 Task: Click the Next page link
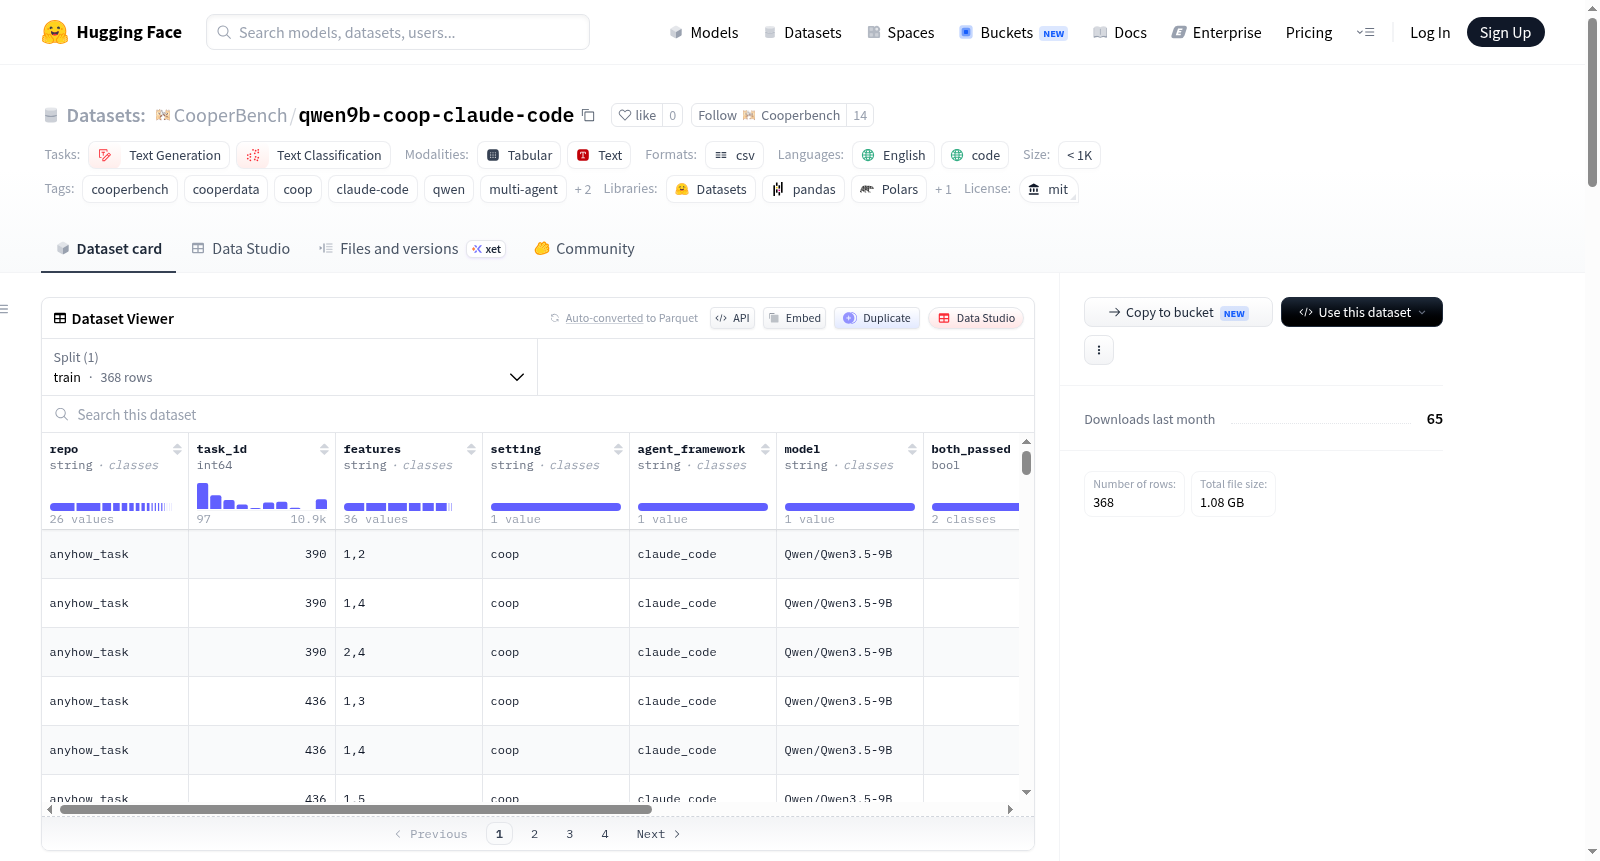click(x=658, y=834)
